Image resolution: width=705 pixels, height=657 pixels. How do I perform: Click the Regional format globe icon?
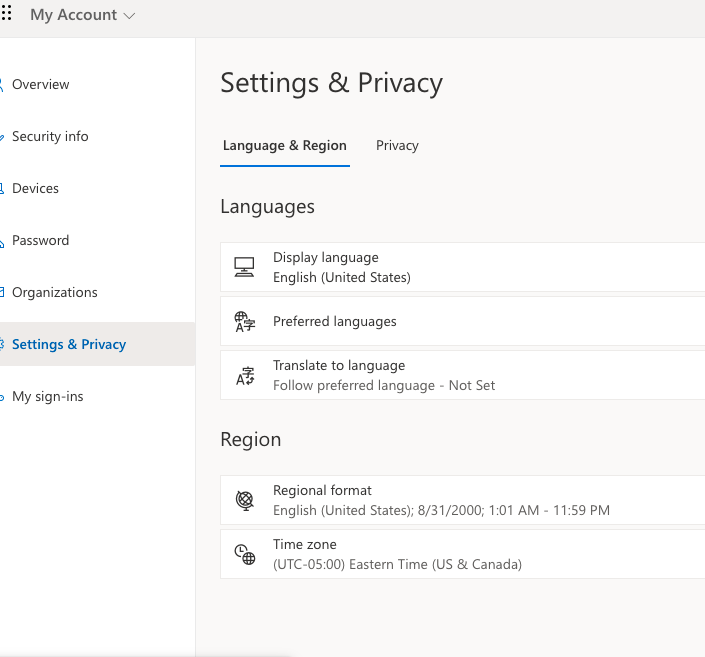tap(244, 500)
